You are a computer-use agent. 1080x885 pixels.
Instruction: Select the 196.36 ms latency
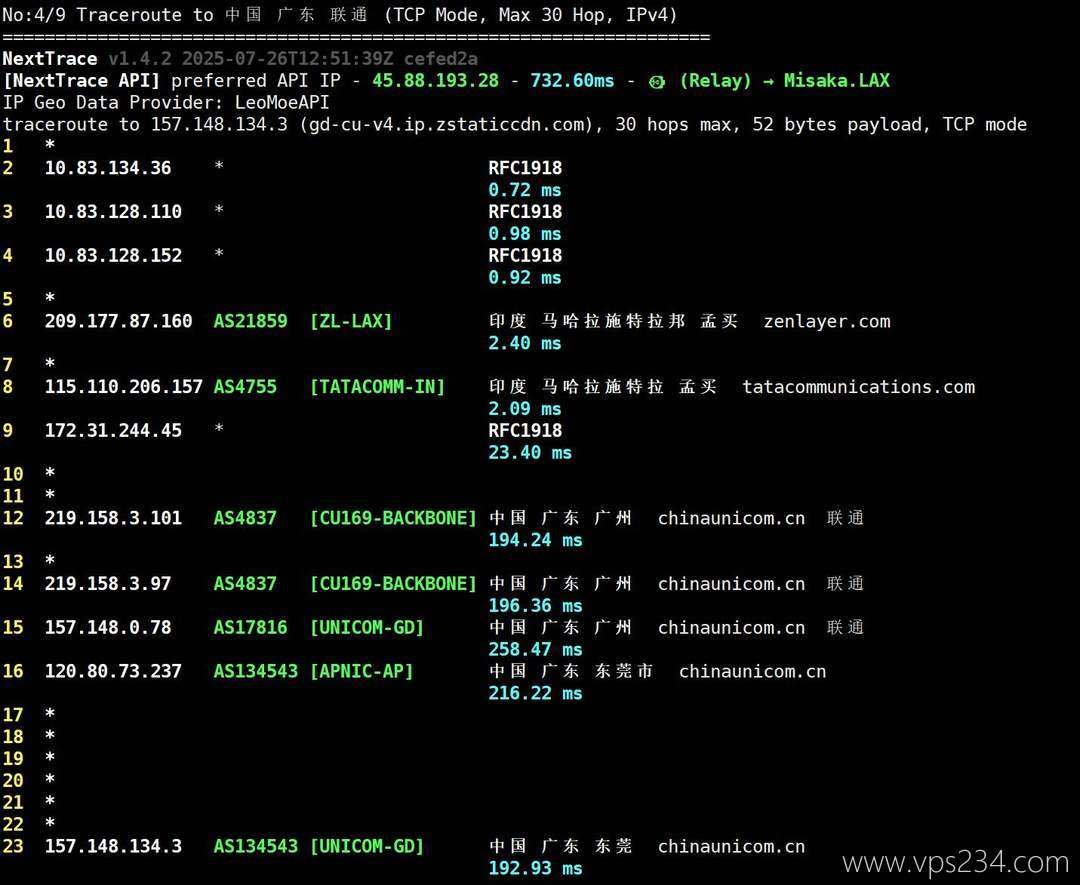point(535,606)
